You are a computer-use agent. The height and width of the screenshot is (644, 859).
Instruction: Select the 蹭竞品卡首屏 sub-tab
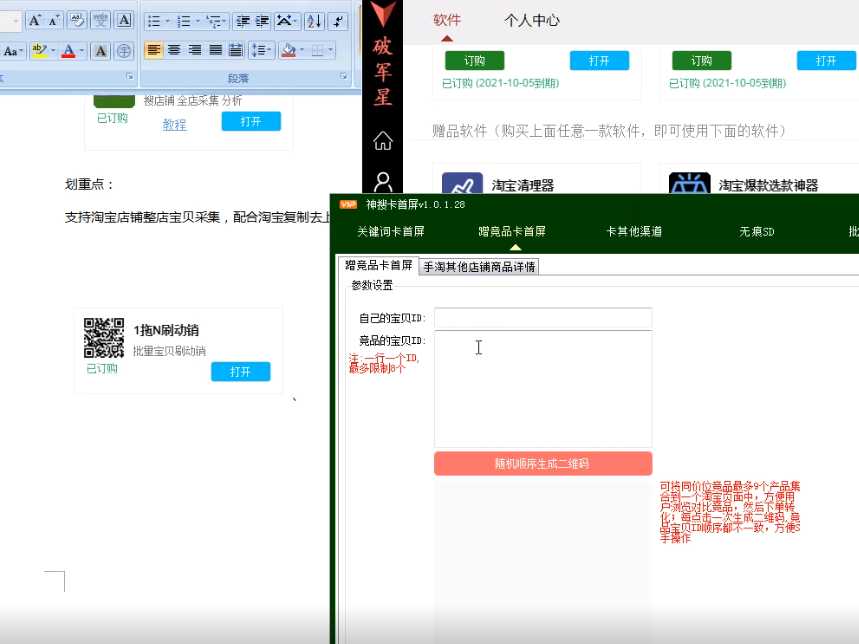pos(379,266)
